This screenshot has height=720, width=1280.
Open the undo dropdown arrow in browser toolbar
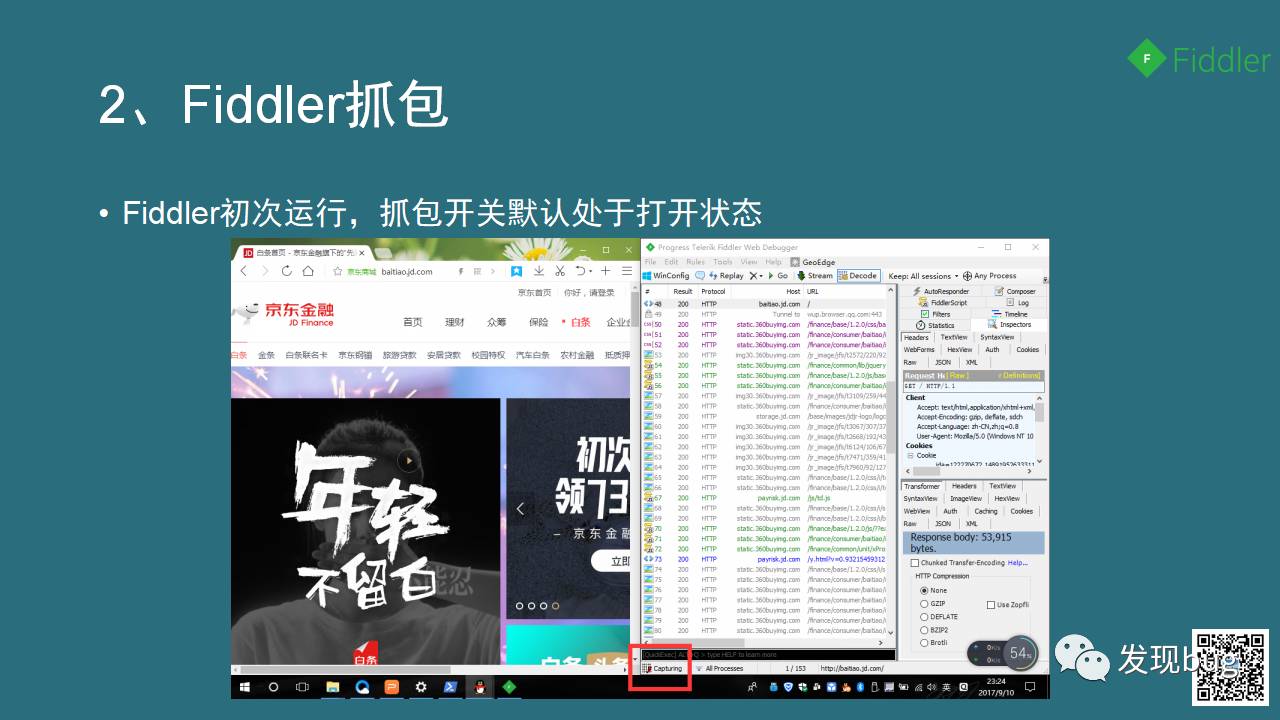pos(590,272)
